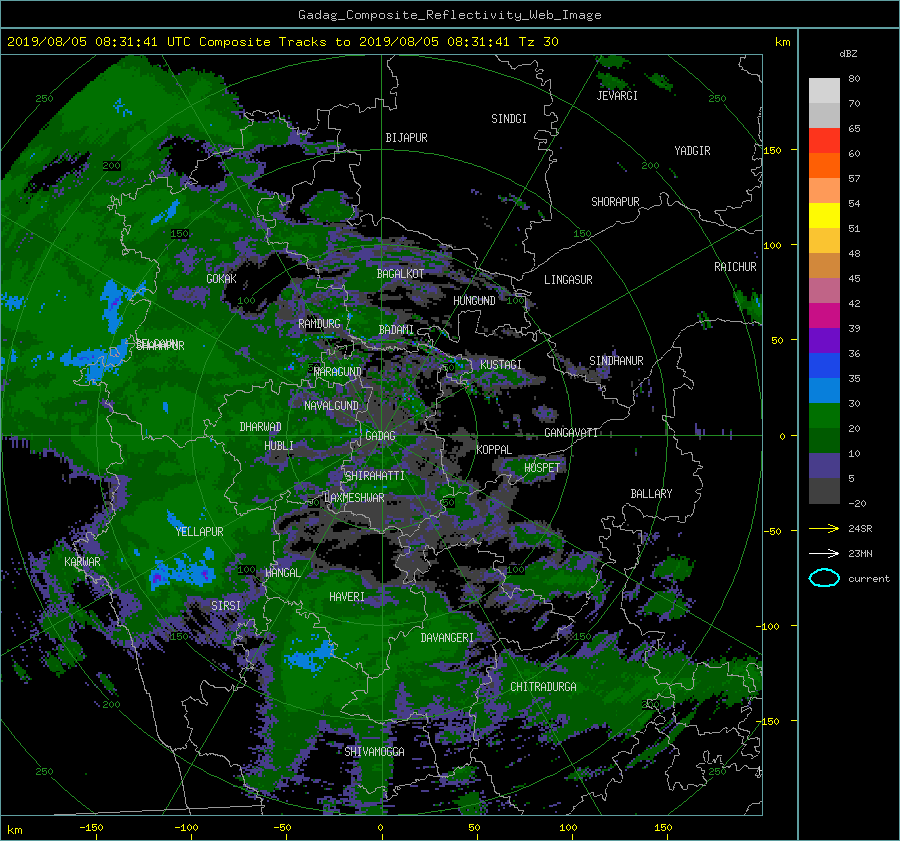
Task: Click the SIRSI city label
Action: 226,606
